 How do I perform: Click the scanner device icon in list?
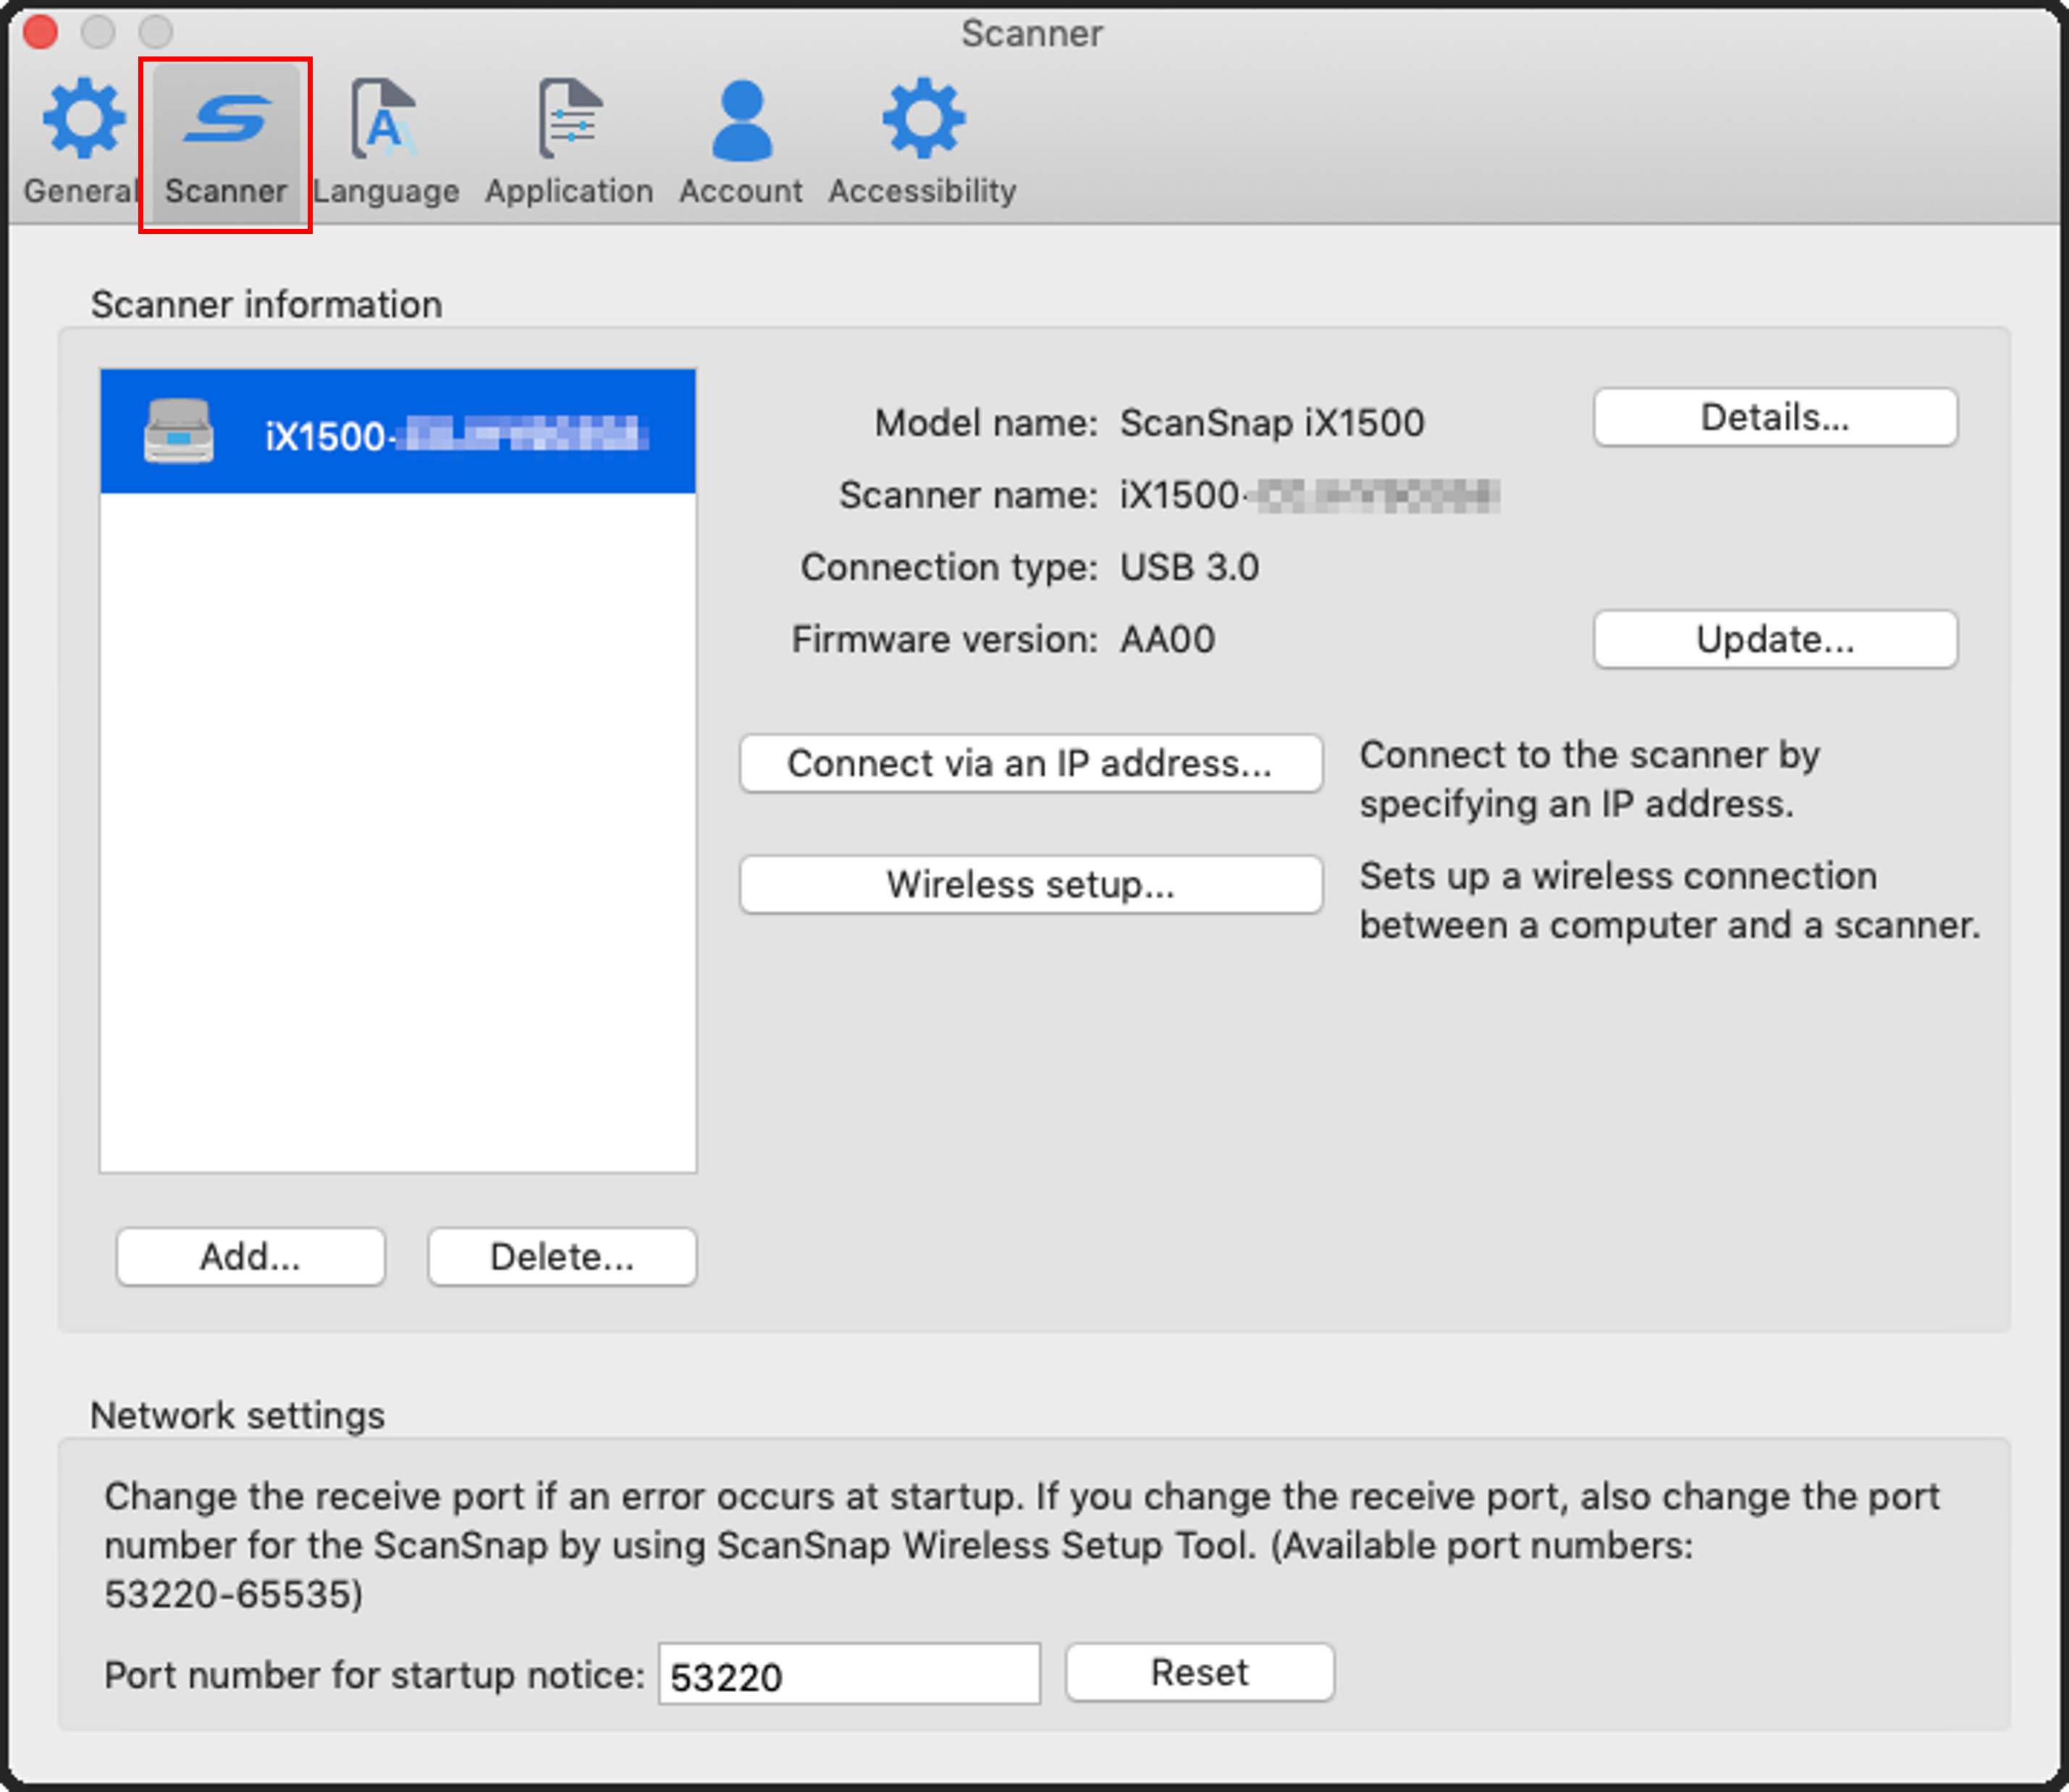tap(178, 432)
